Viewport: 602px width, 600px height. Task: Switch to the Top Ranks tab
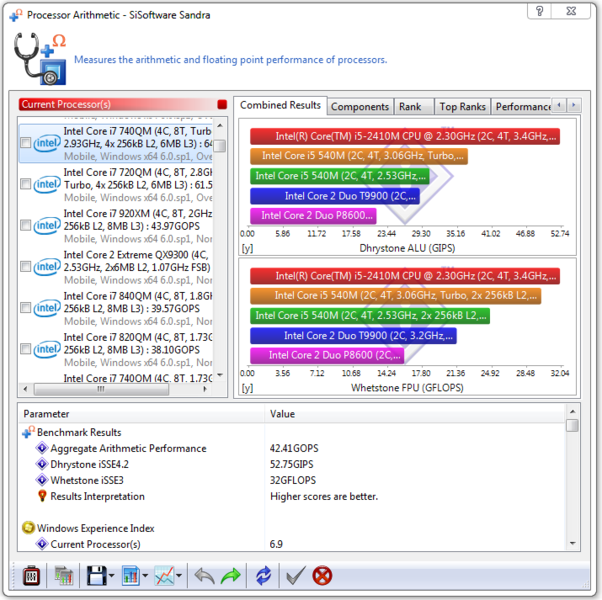click(x=462, y=107)
